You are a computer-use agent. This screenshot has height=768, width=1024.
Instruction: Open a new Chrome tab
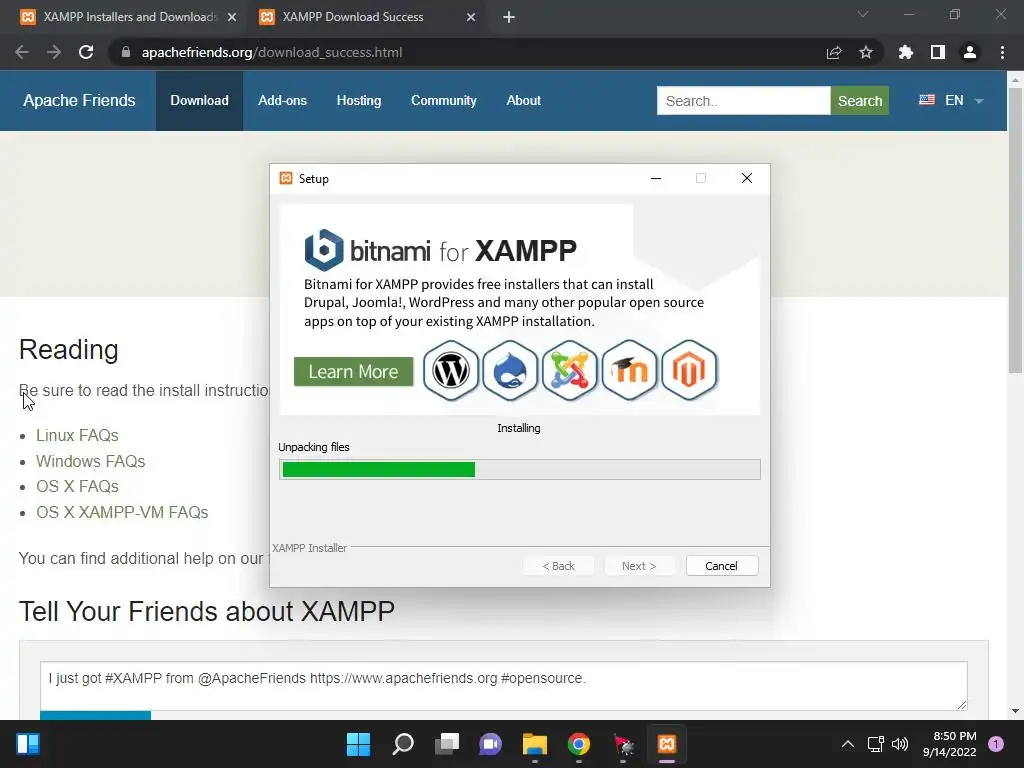(x=509, y=17)
